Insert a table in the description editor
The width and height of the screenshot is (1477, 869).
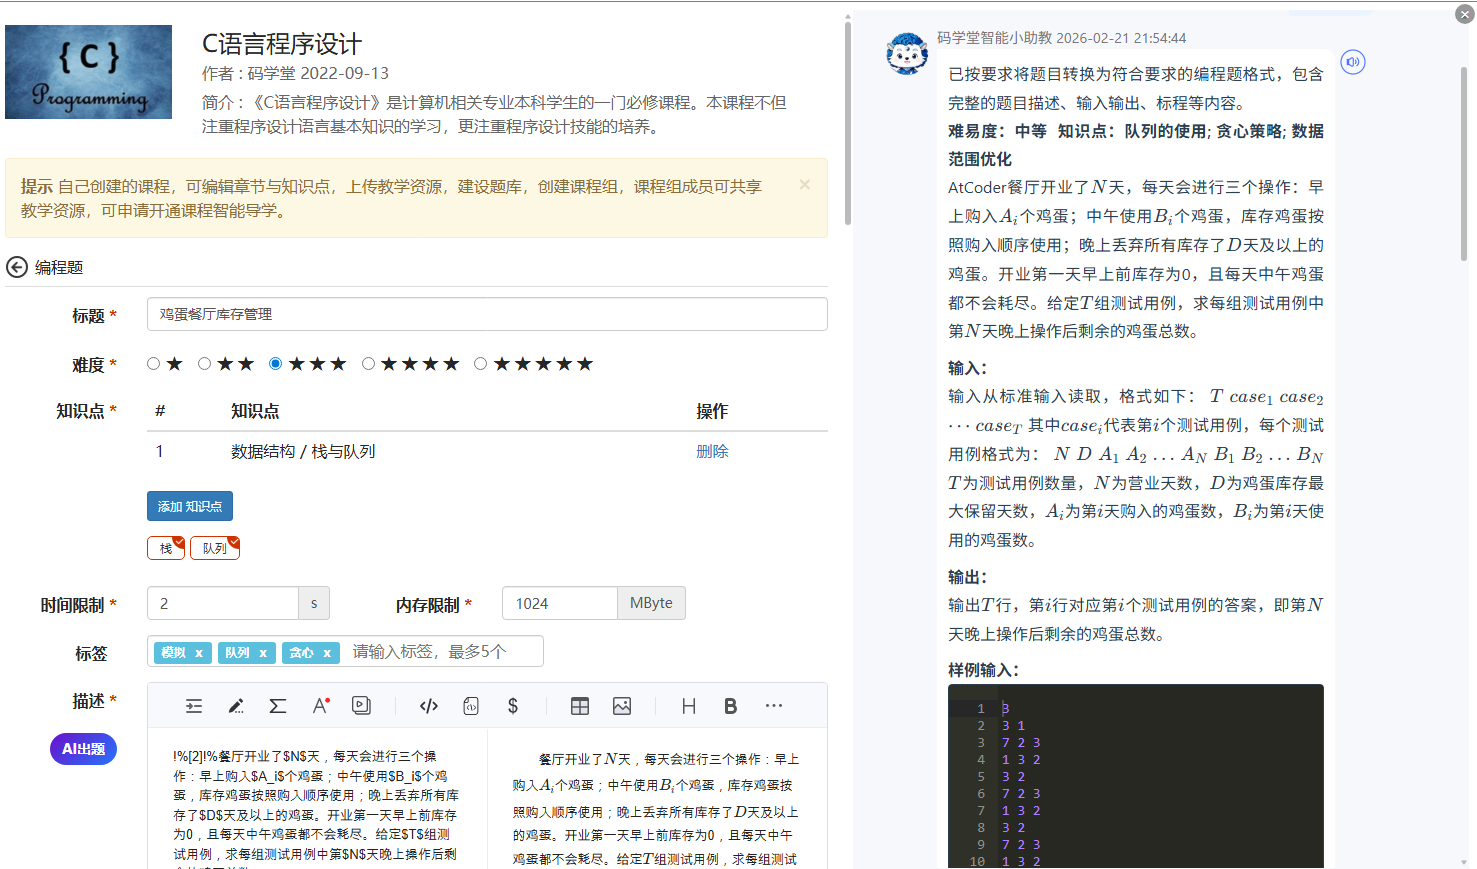pos(580,706)
